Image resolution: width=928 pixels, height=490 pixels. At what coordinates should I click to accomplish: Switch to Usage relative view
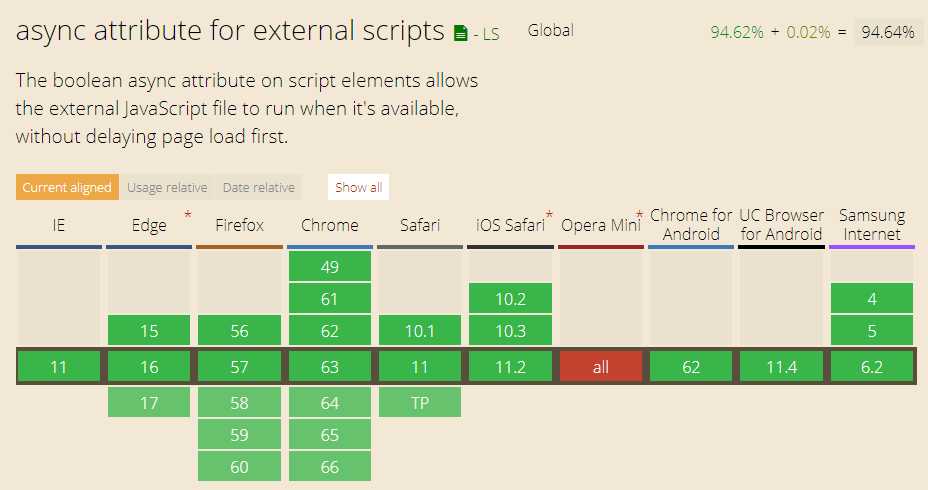pyautogui.click(x=167, y=187)
